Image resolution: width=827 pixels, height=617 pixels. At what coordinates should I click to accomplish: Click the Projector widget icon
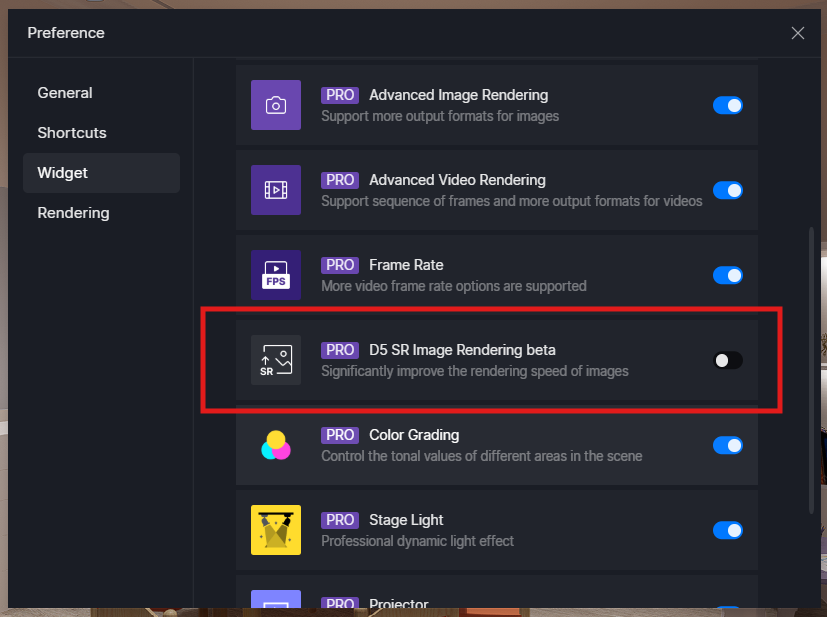tap(276, 600)
